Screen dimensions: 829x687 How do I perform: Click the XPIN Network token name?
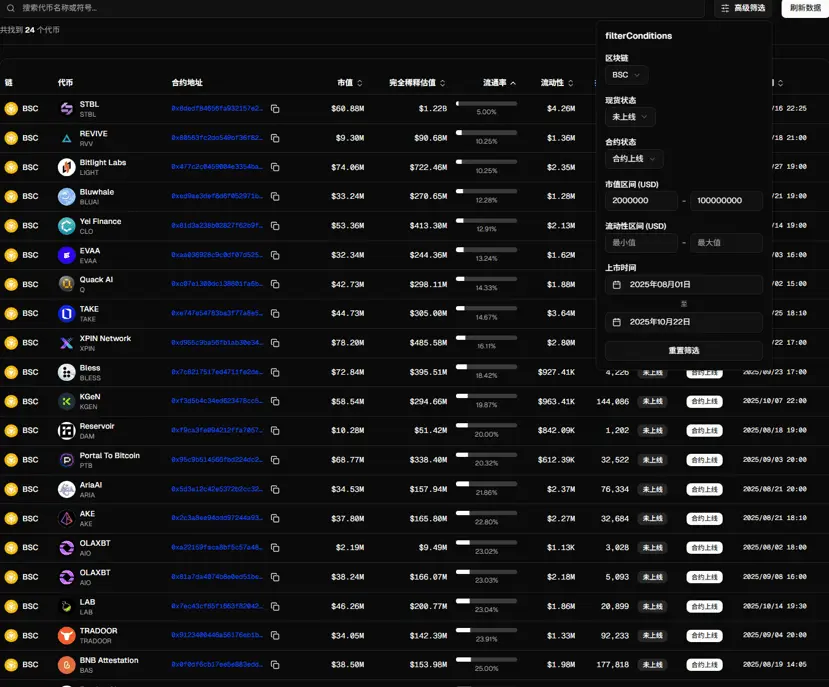tap(105, 338)
